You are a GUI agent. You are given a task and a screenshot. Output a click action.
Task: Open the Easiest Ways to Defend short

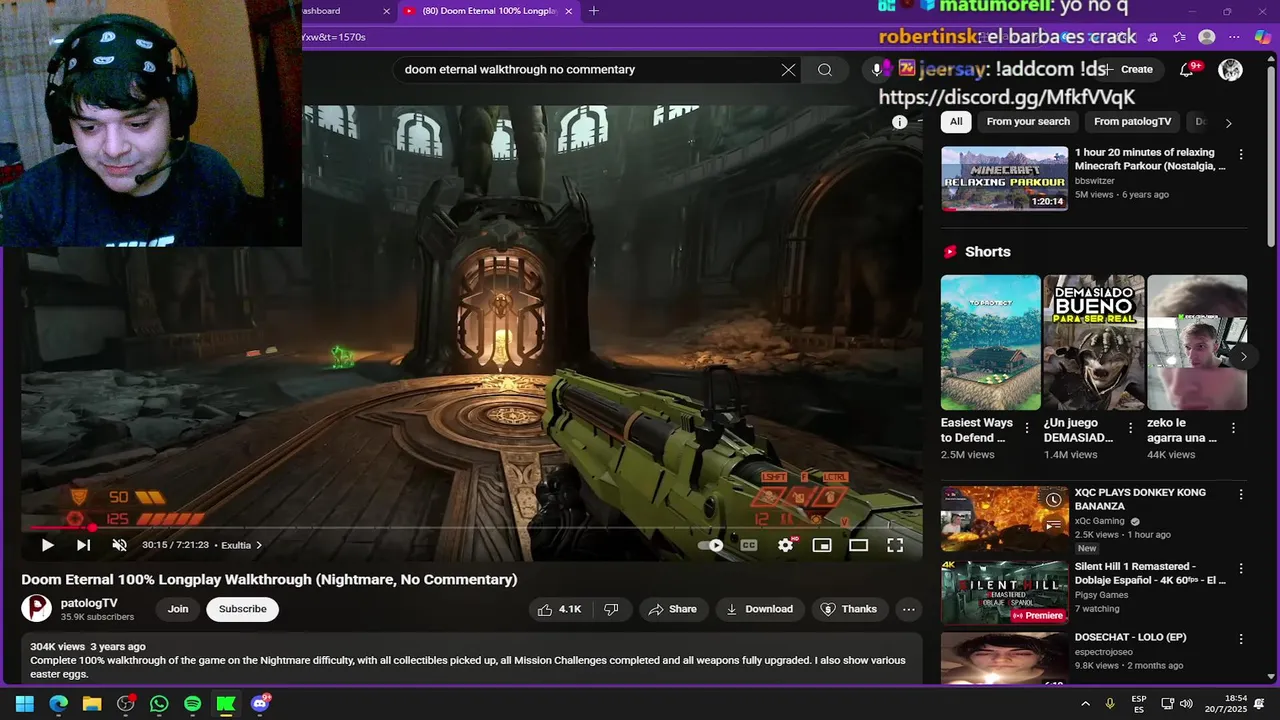[990, 343]
